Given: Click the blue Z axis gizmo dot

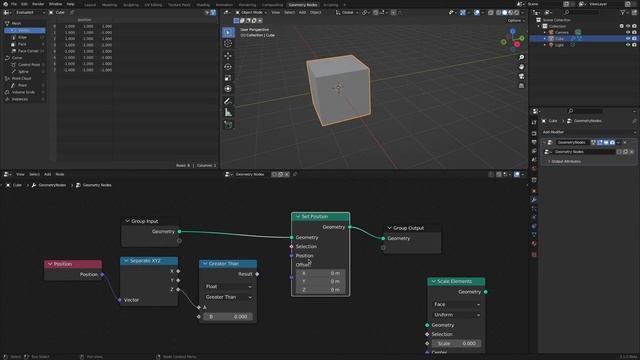Looking at the screenshot, I should click(513, 31).
